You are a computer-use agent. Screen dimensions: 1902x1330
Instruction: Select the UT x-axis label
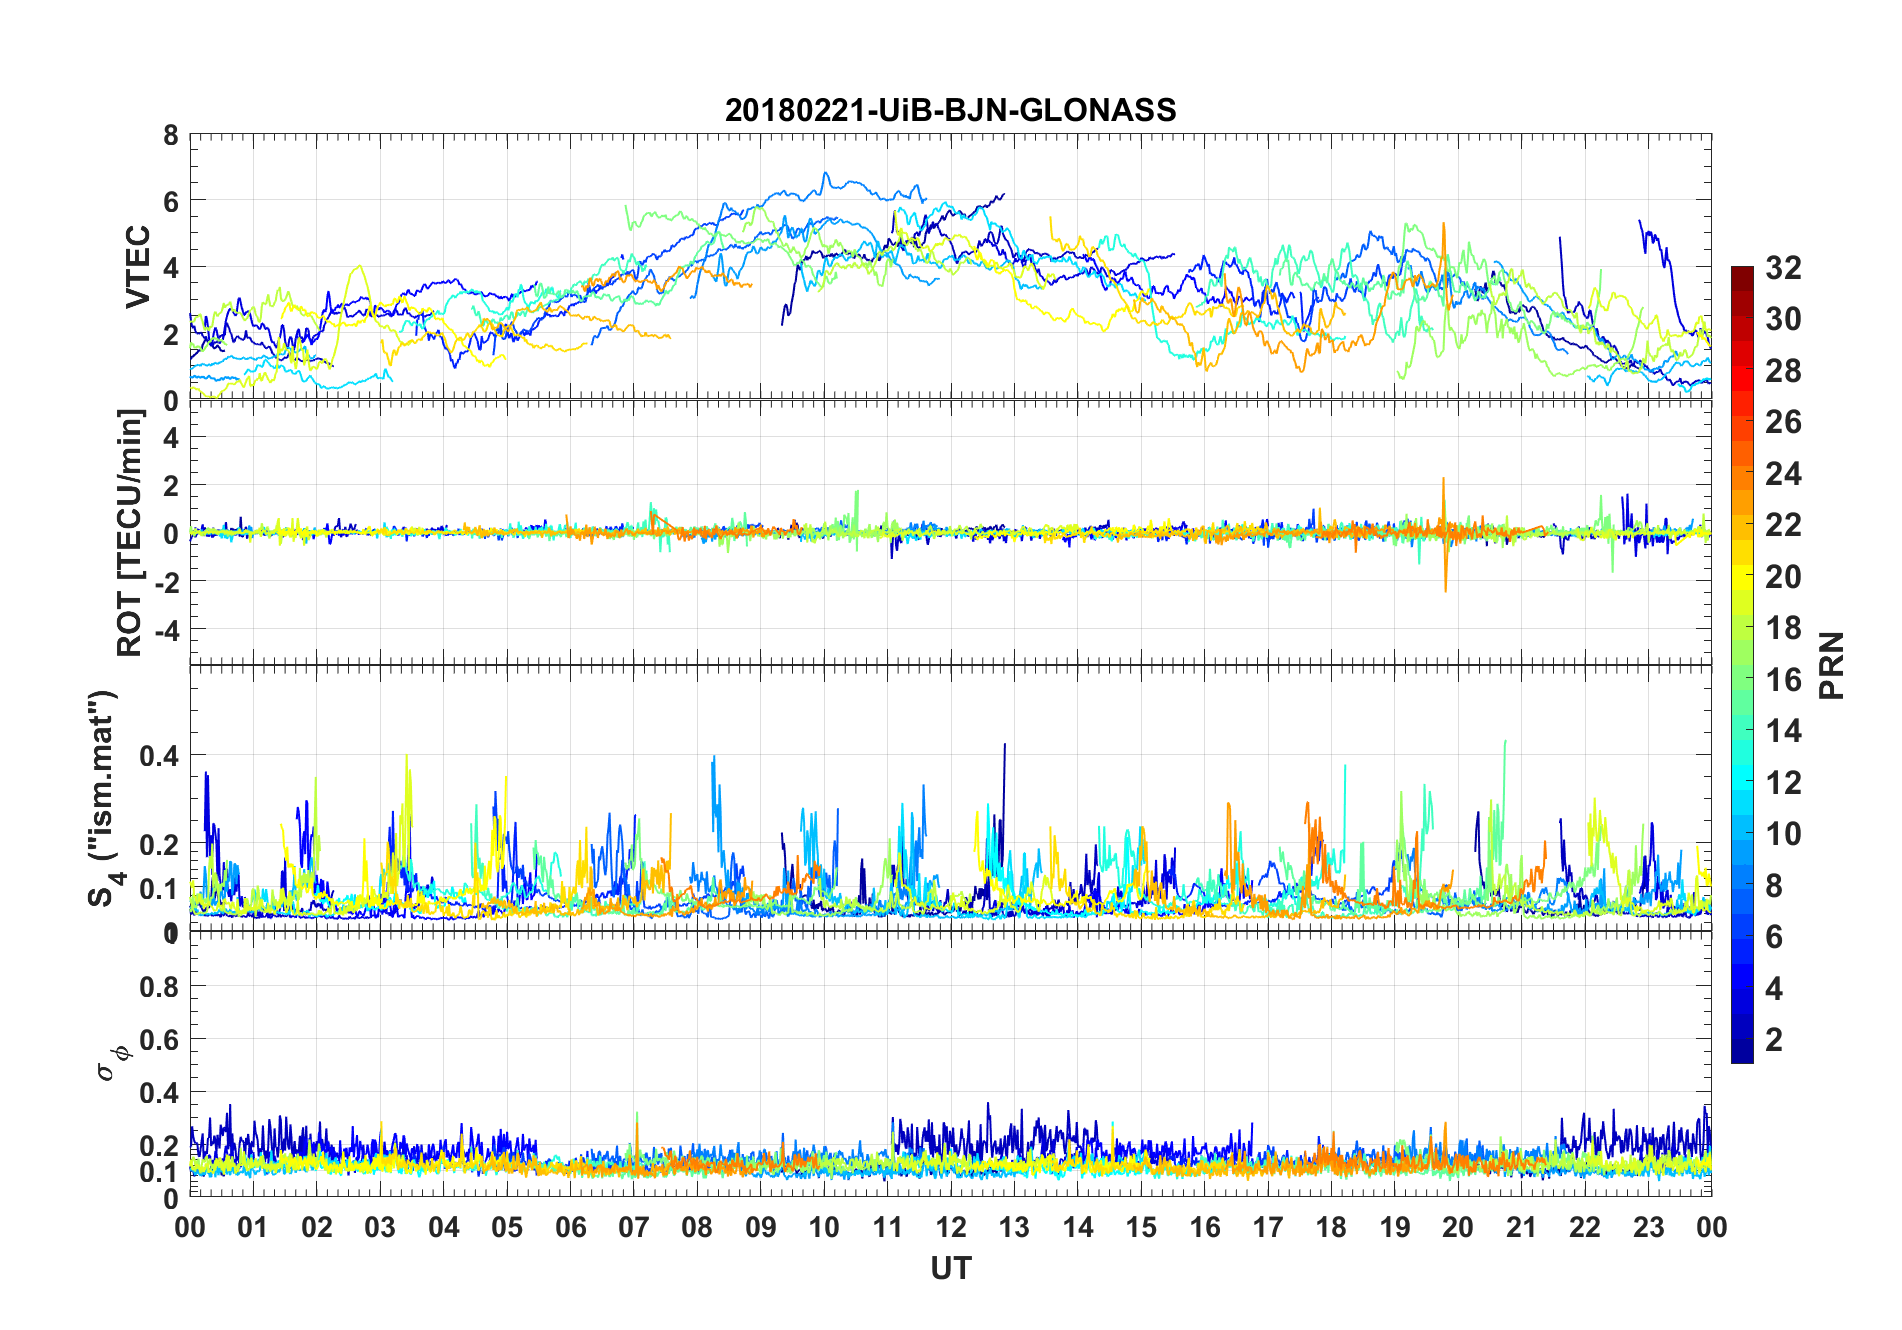(951, 1268)
